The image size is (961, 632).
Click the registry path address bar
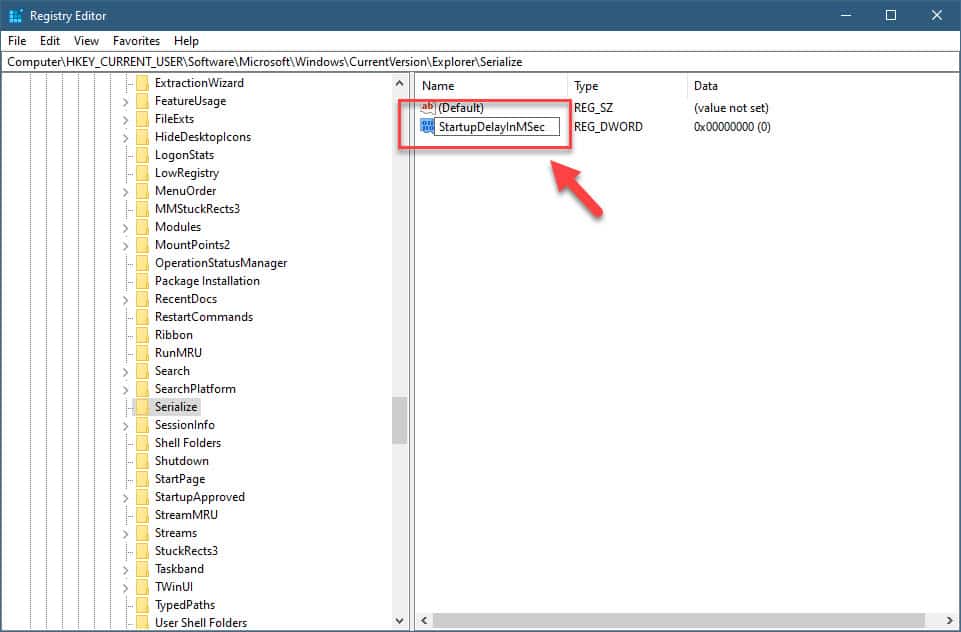[480, 62]
